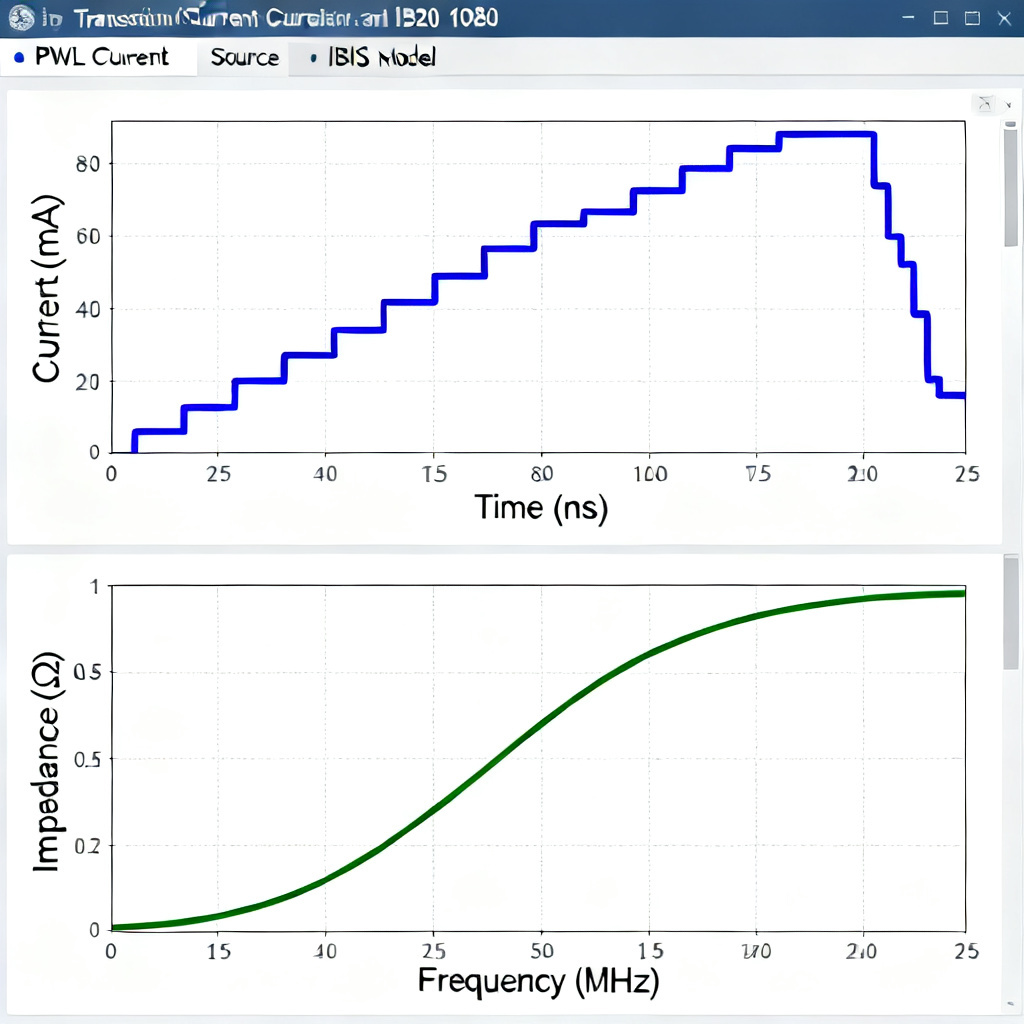Select the PWL Current tab
The height and width of the screenshot is (1024, 1024).
pos(98,57)
